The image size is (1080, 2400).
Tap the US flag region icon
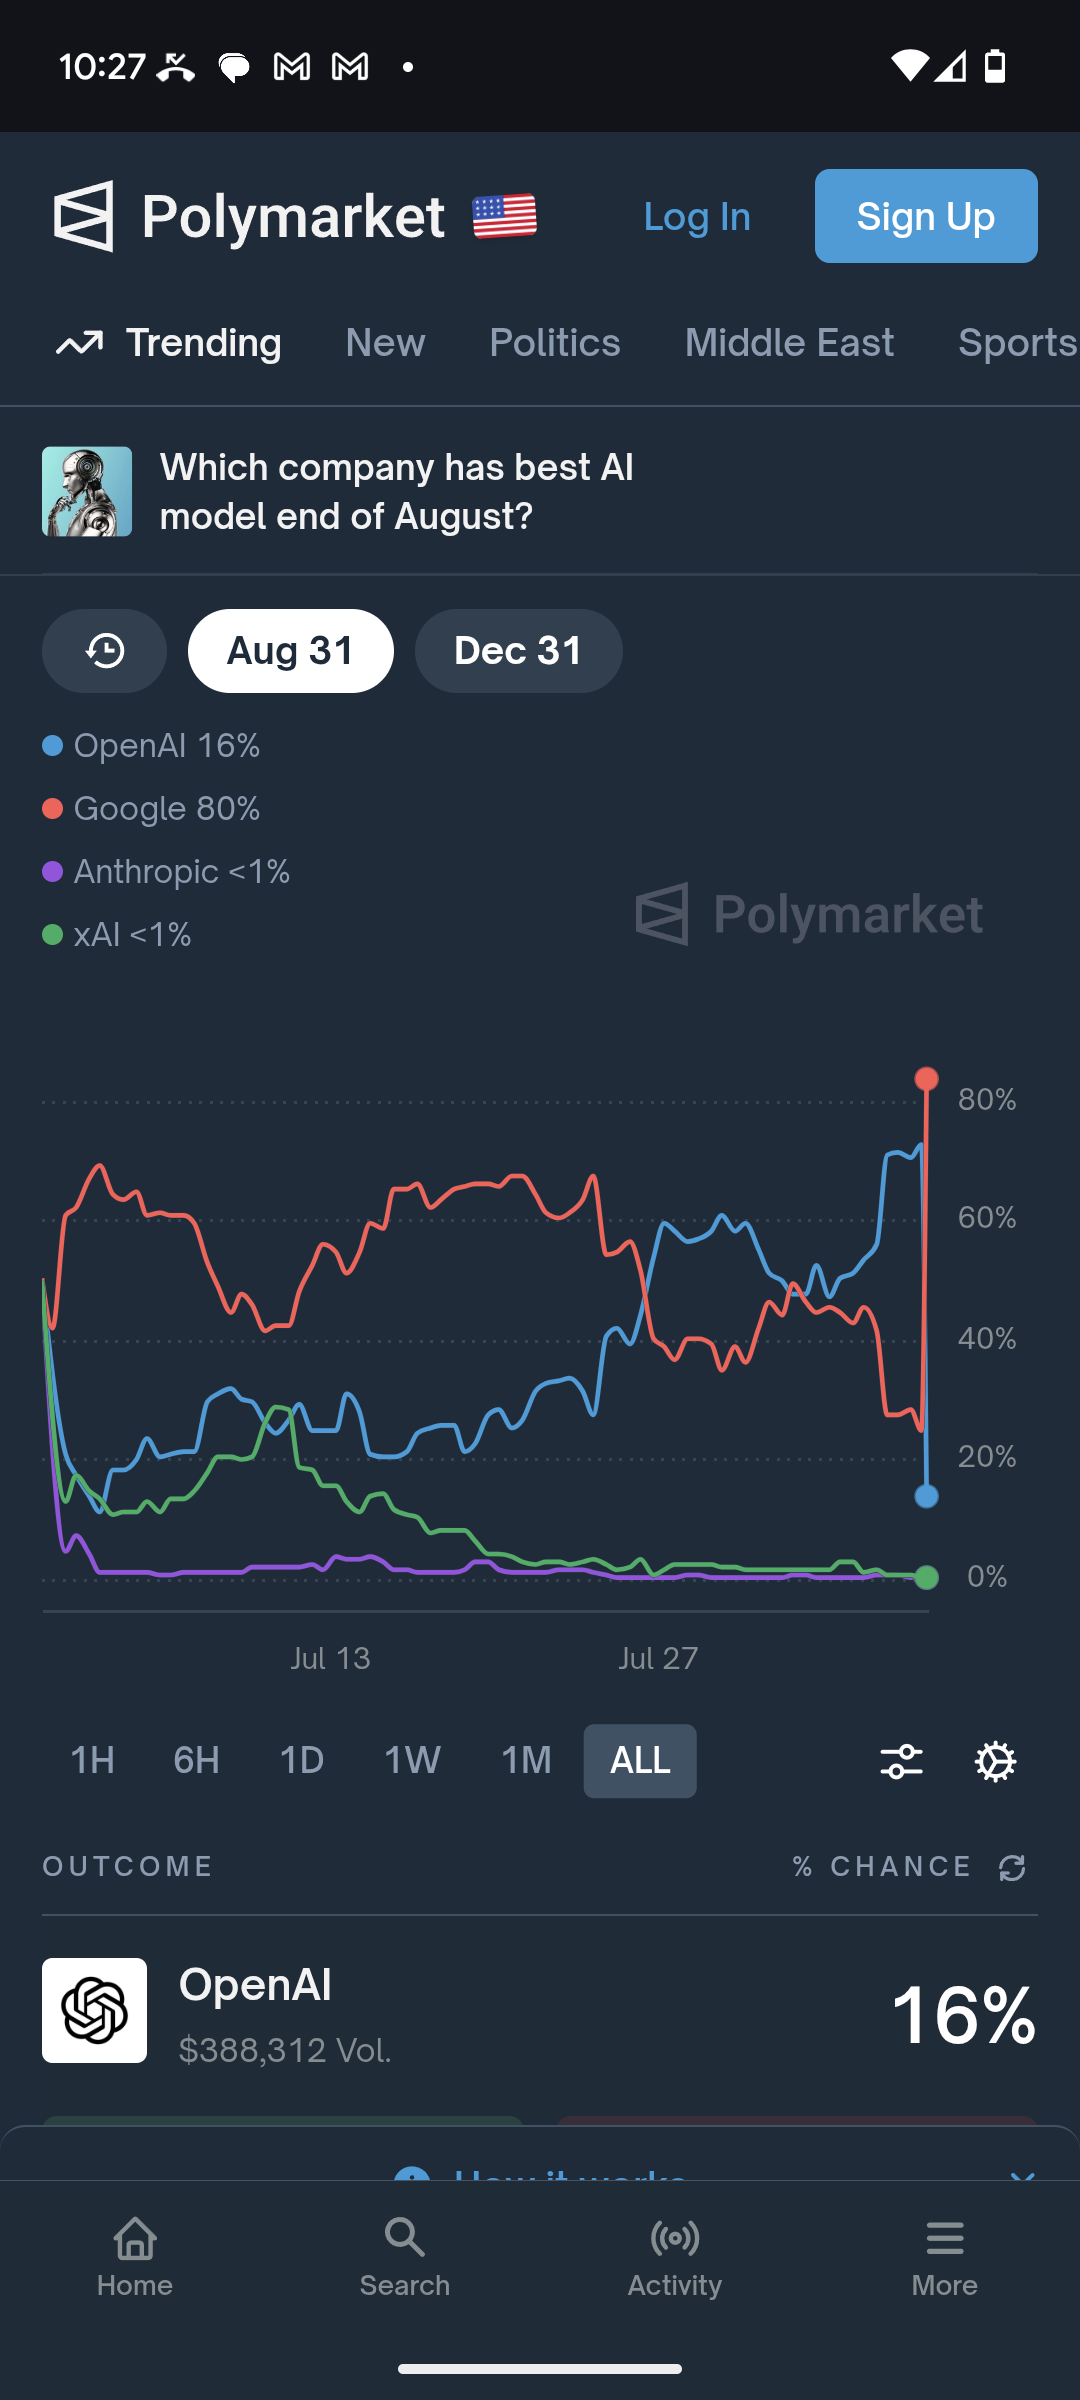[505, 216]
